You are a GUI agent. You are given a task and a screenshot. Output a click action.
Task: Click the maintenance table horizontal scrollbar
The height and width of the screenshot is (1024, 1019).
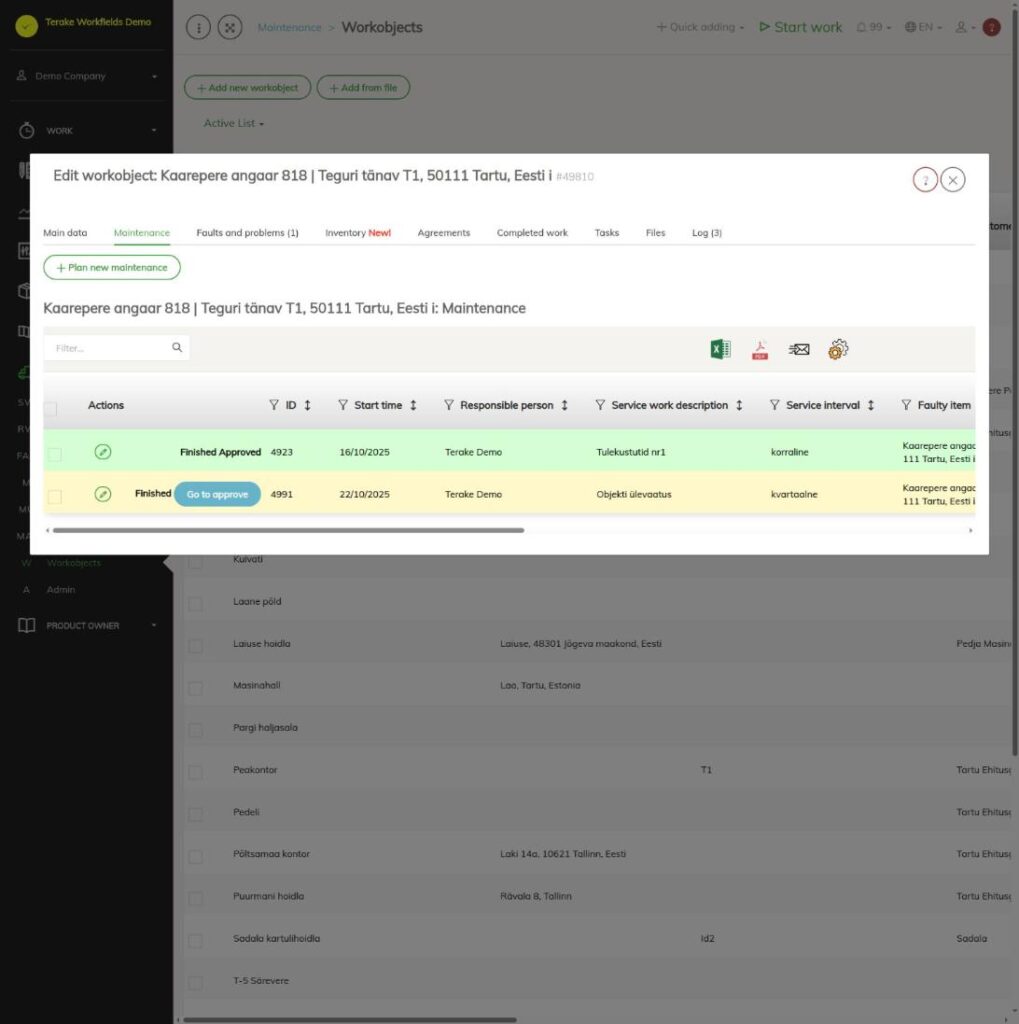(x=289, y=530)
